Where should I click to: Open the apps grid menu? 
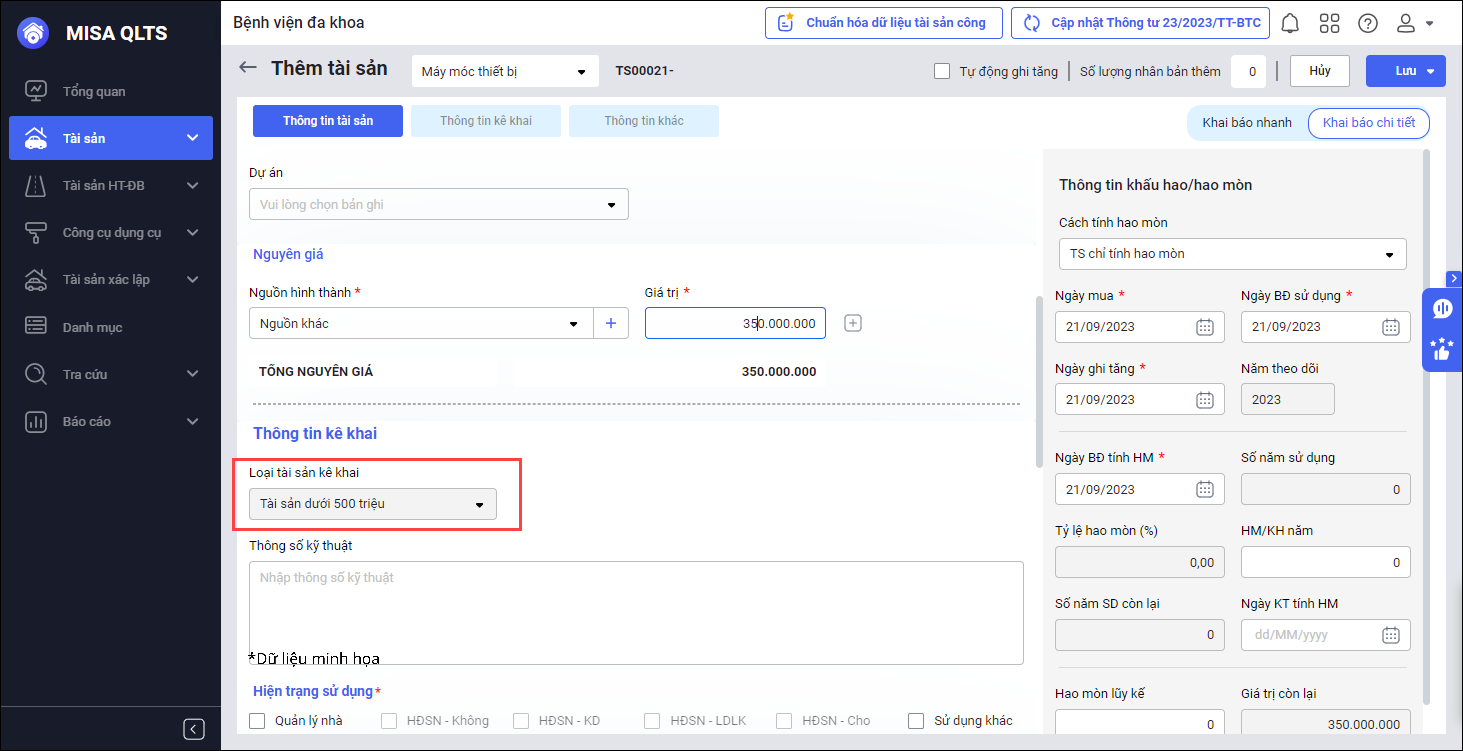1329,23
